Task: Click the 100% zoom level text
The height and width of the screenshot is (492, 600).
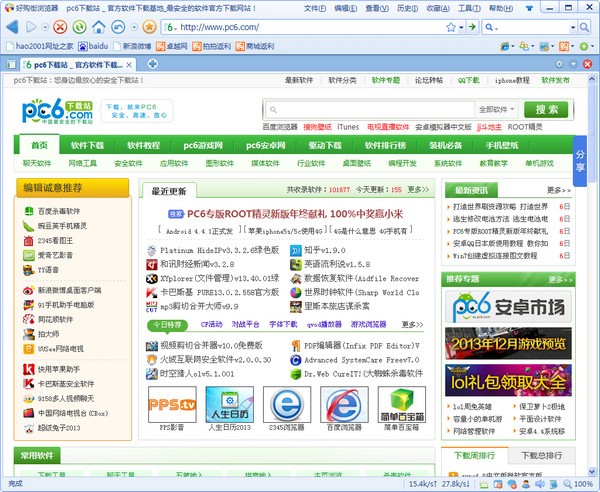Action: pyautogui.click(x=583, y=484)
